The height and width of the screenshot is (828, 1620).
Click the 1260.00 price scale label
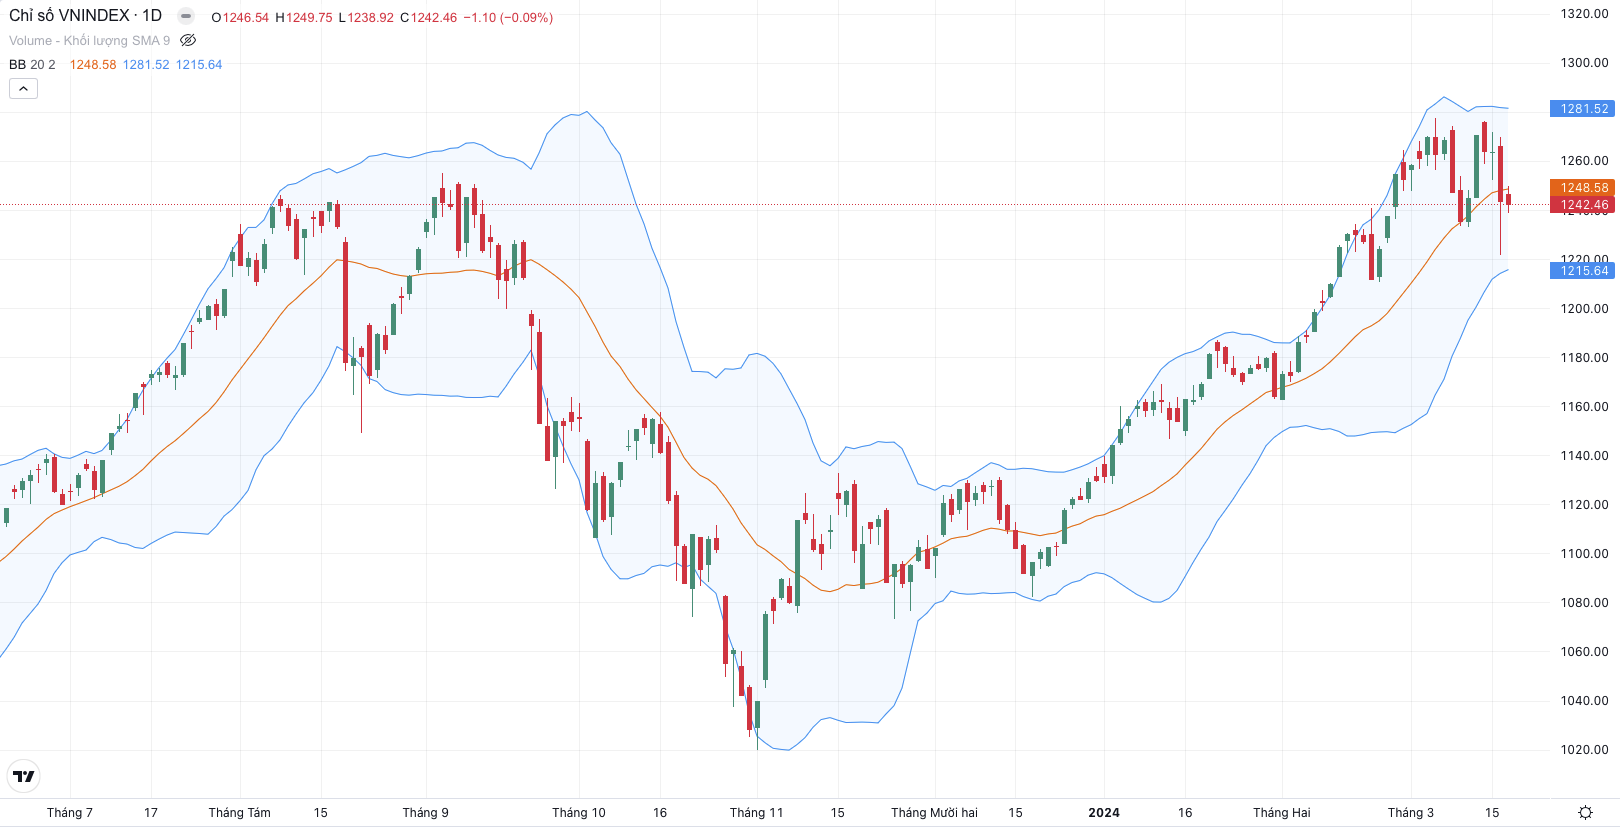(1584, 161)
